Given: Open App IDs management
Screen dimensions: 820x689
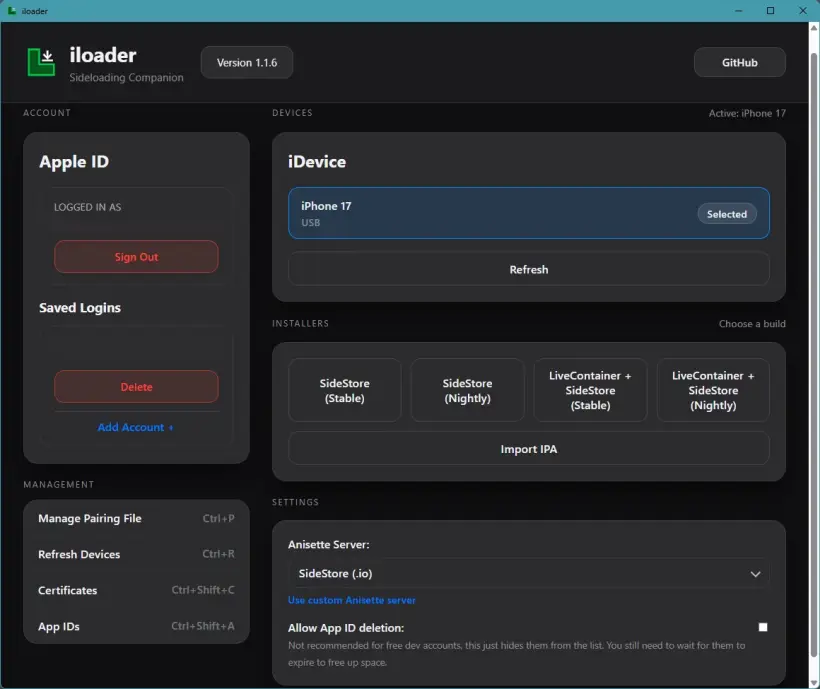Looking at the screenshot, I should 136,626.
